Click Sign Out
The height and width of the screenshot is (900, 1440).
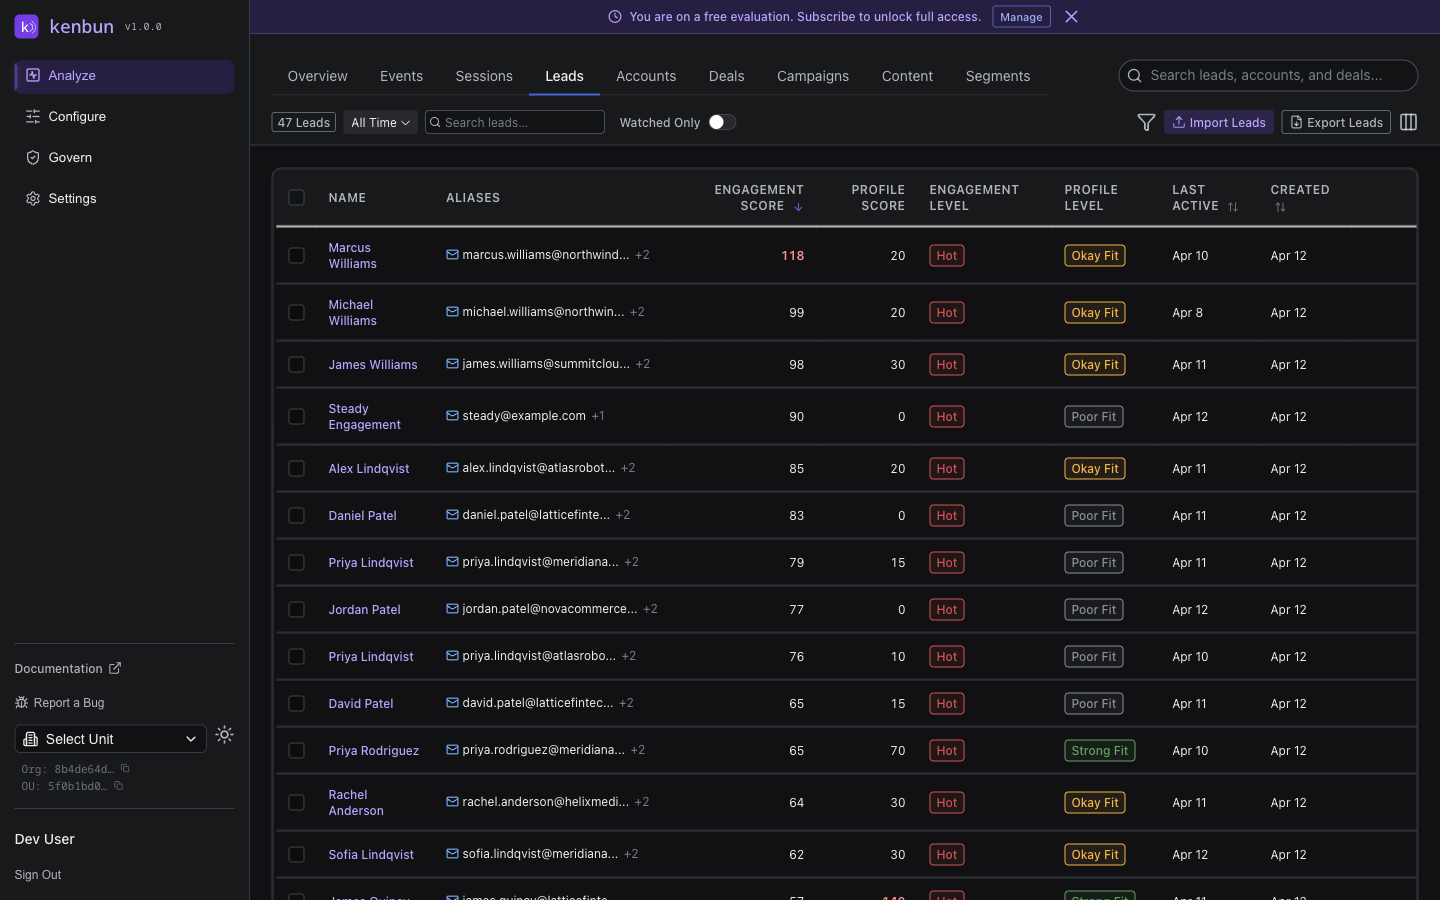click(x=38, y=875)
